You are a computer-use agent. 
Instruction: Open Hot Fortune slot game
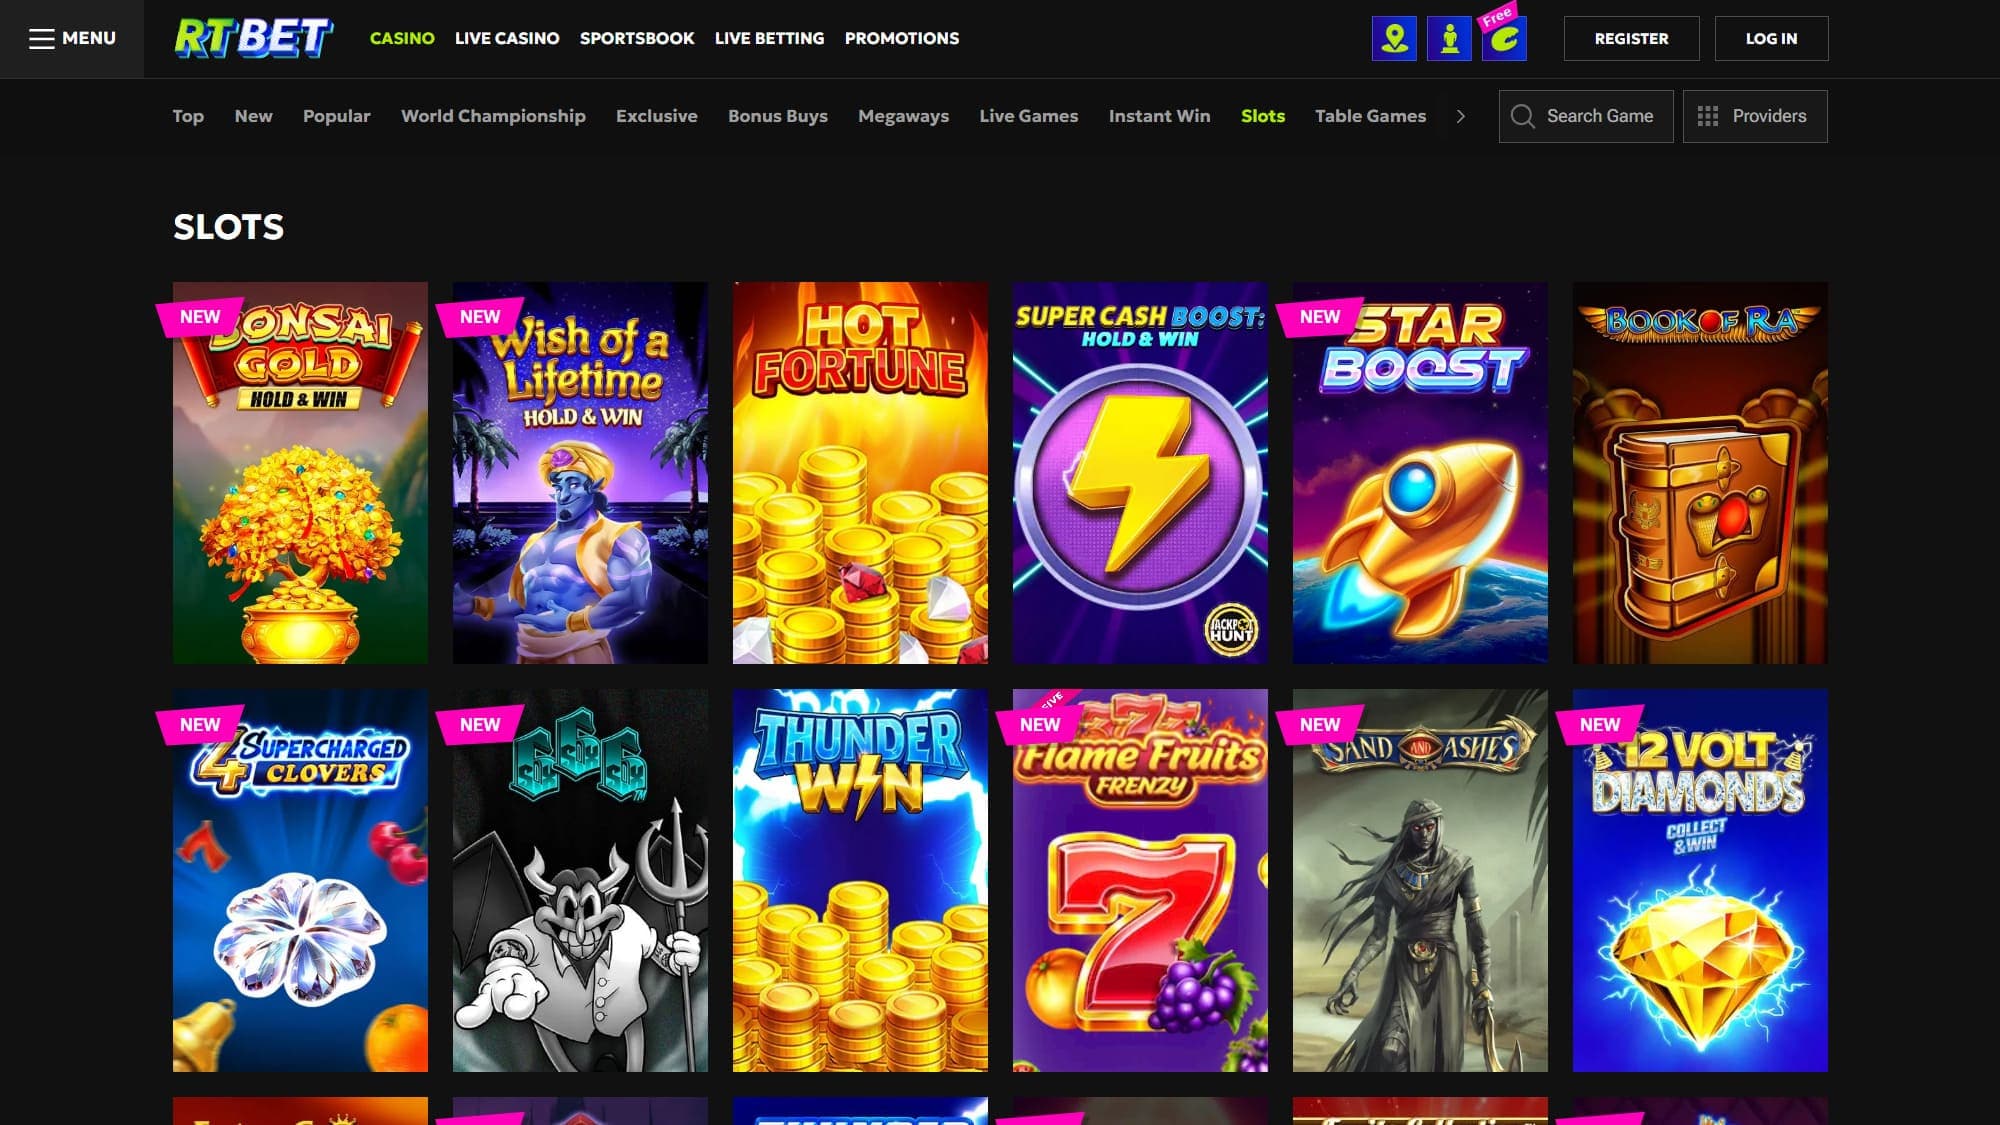tap(860, 473)
